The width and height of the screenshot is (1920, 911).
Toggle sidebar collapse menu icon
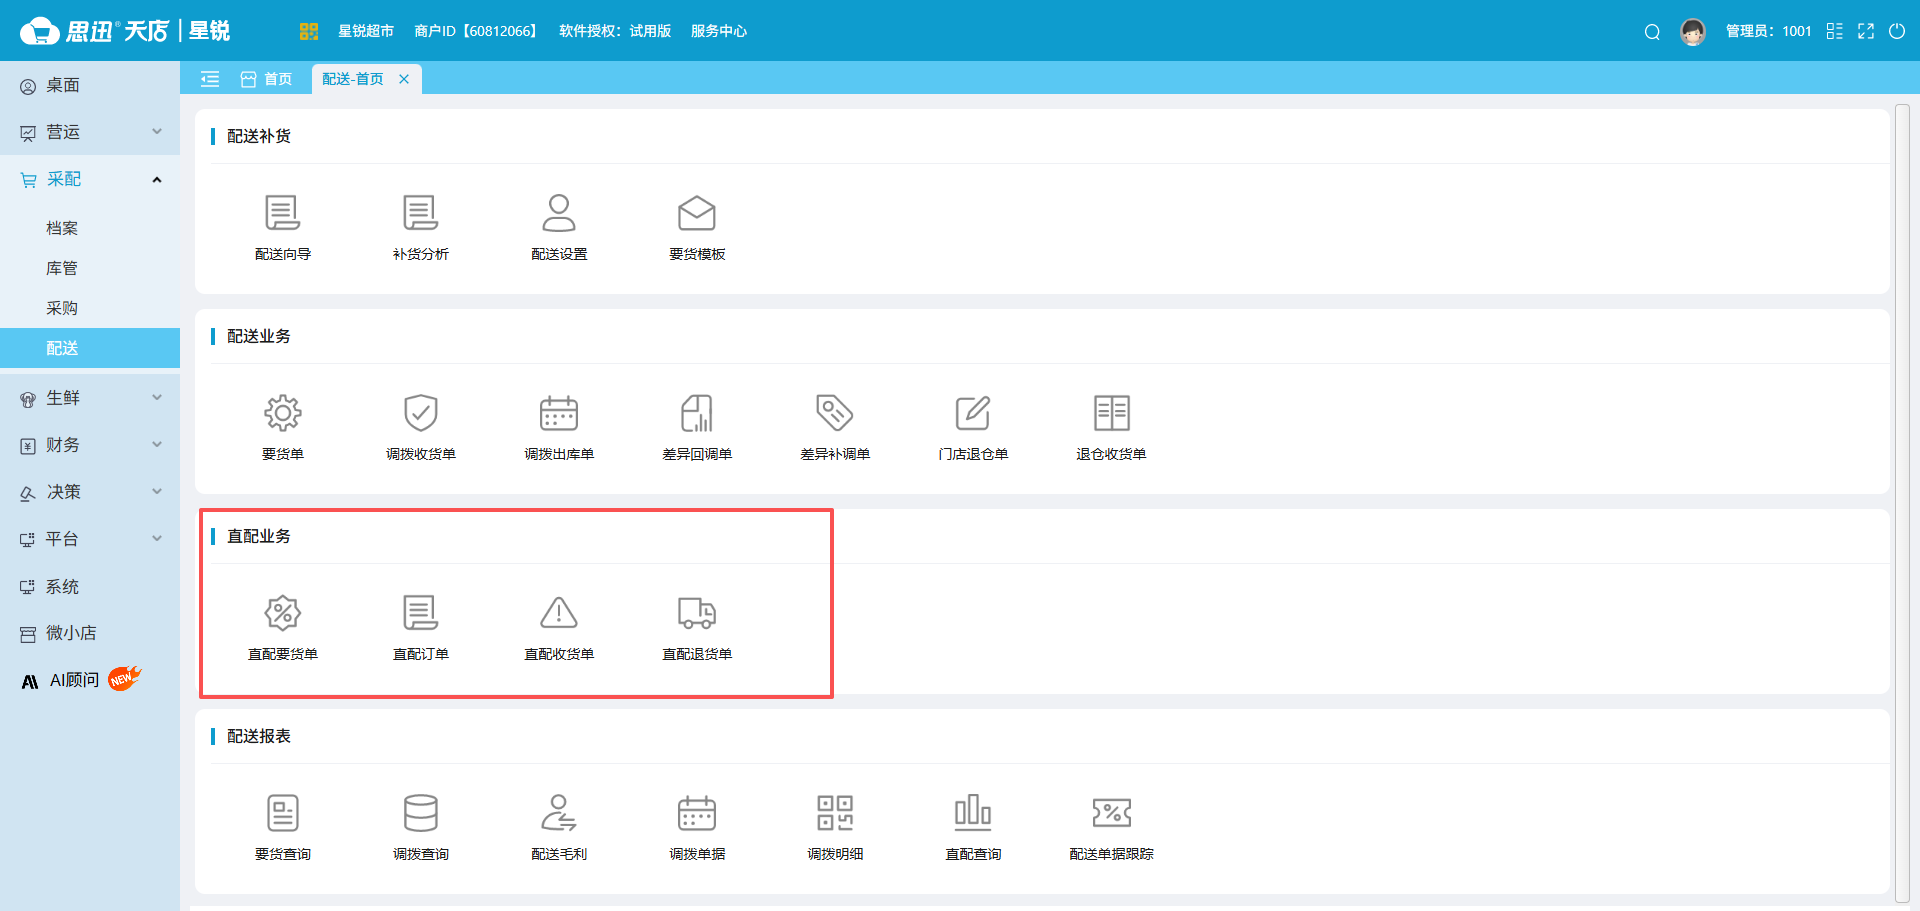(210, 79)
